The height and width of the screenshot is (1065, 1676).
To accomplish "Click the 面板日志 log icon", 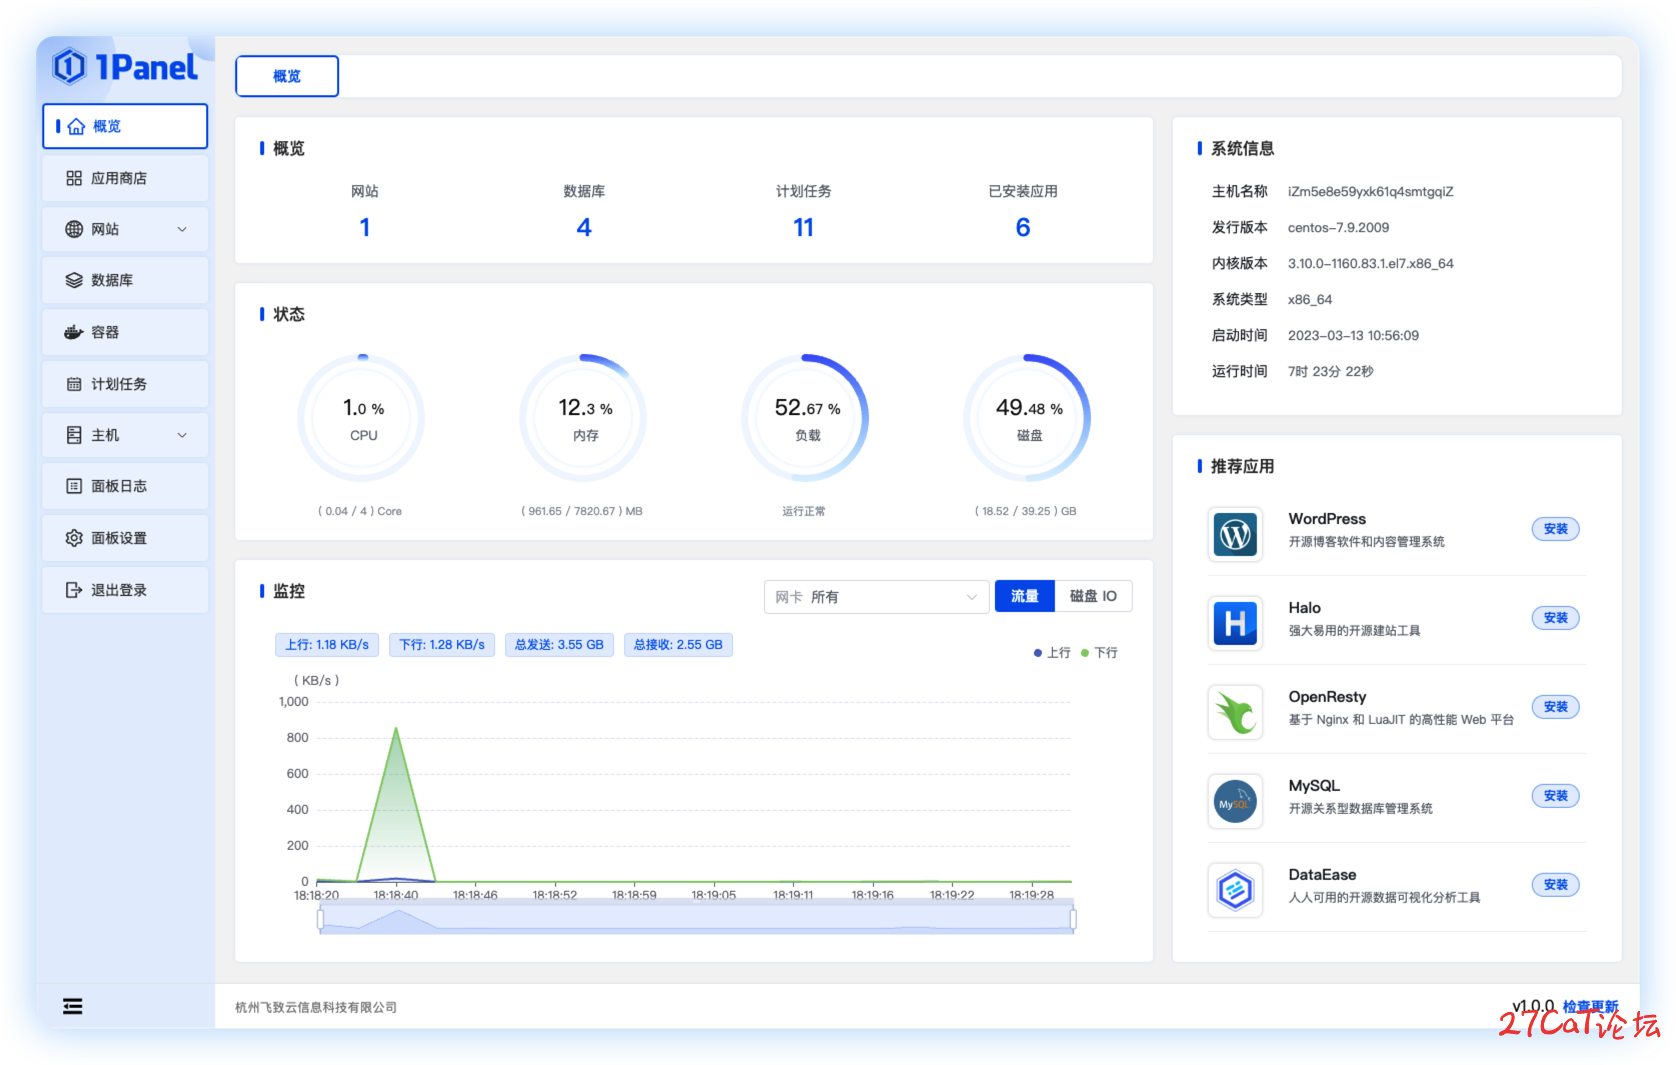I will click(74, 486).
